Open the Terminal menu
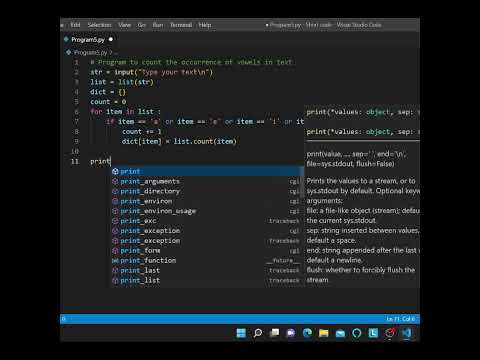 pos(181,25)
